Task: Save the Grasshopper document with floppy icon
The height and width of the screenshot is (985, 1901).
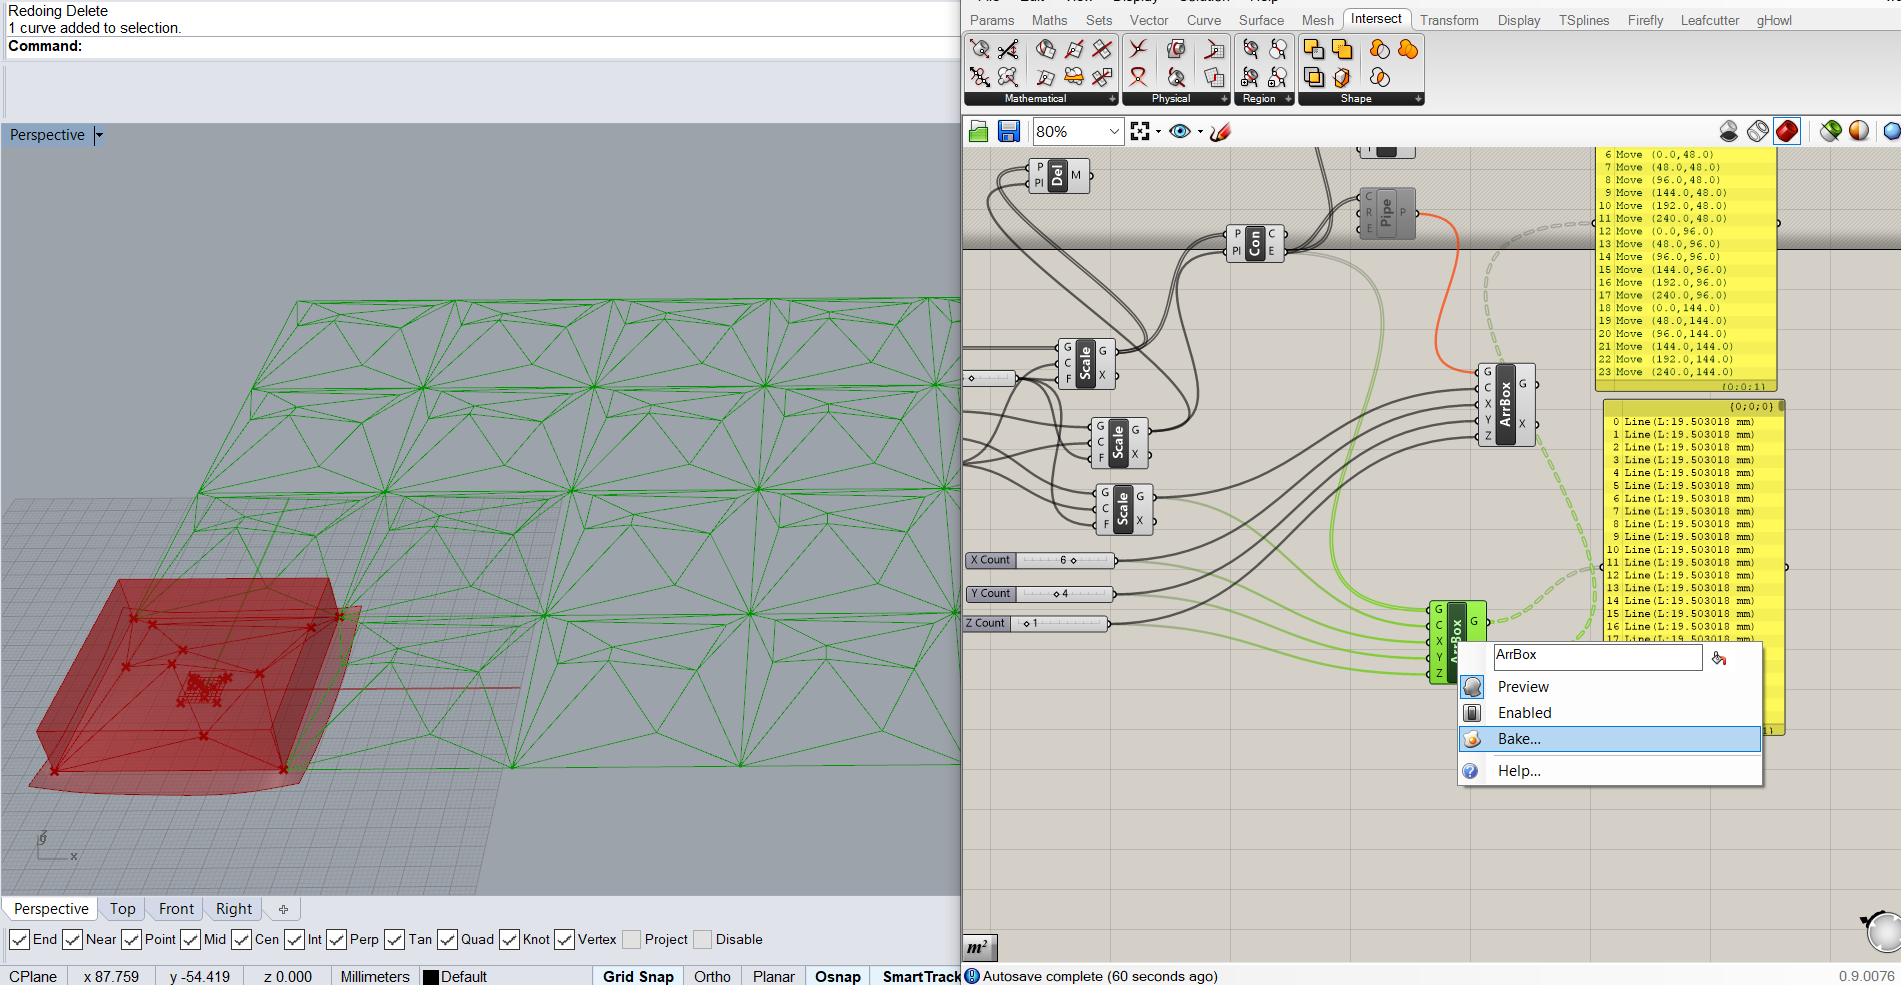Action: pos(1009,131)
